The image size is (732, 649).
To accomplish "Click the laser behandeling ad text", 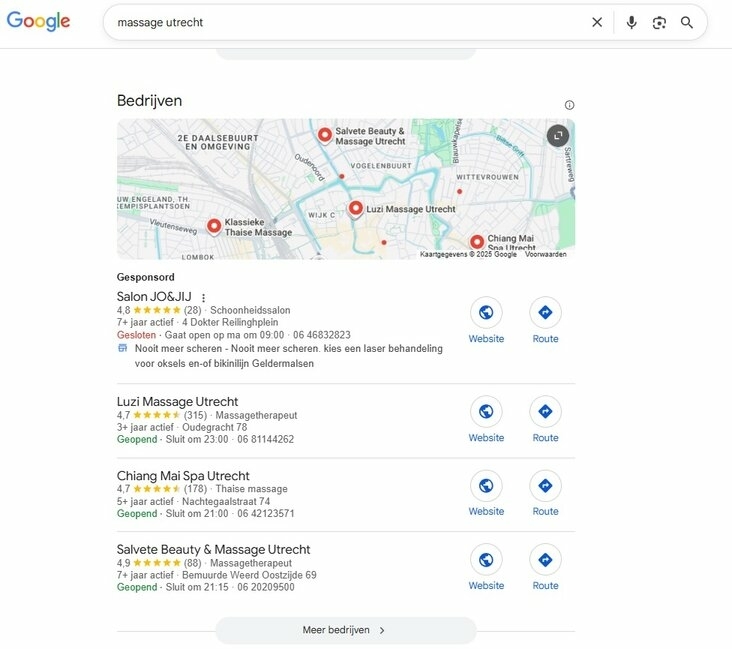I will pyautogui.click(x=289, y=356).
